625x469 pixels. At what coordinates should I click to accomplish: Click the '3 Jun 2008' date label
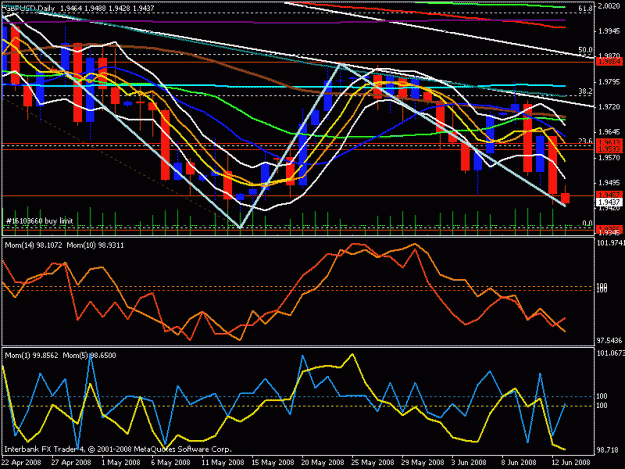point(469,463)
